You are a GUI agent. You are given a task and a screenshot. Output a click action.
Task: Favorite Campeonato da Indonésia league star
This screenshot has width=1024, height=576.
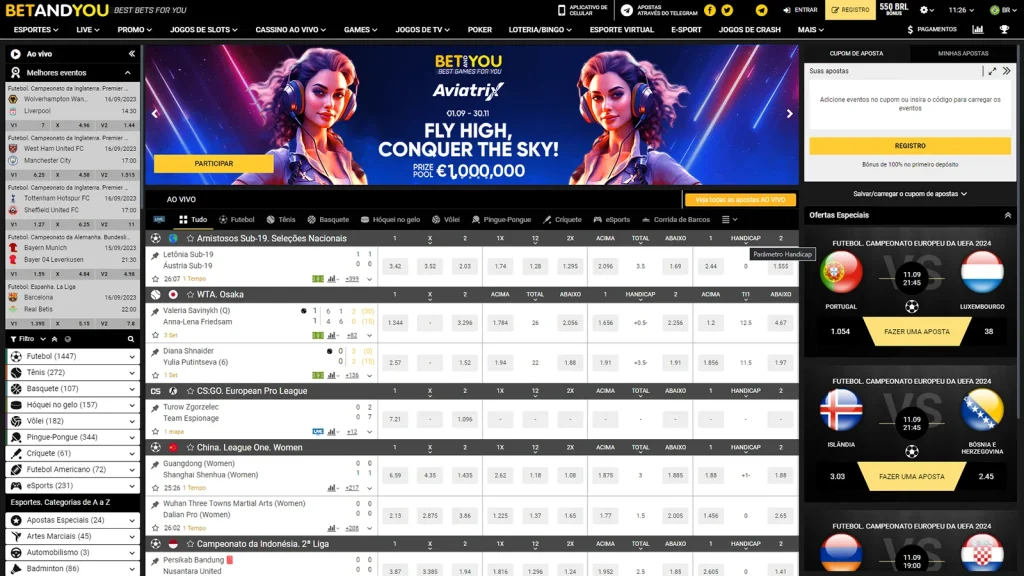click(x=190, y=544)
